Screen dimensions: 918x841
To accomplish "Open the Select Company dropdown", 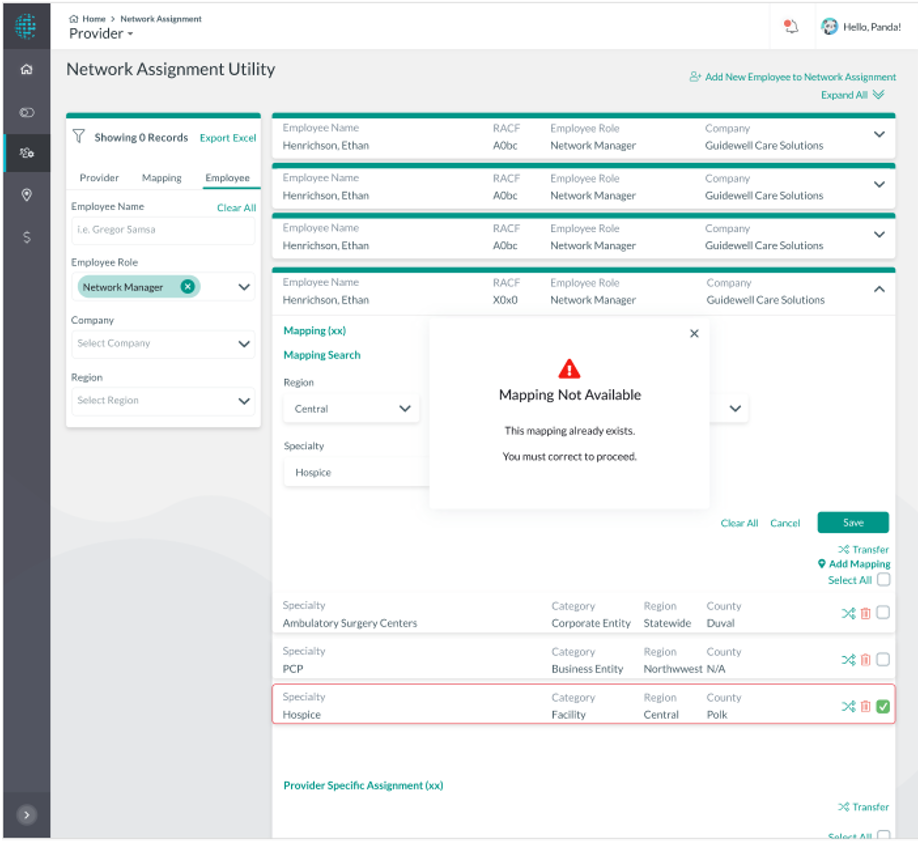I will pyautogui.click(x=163, y=344).
